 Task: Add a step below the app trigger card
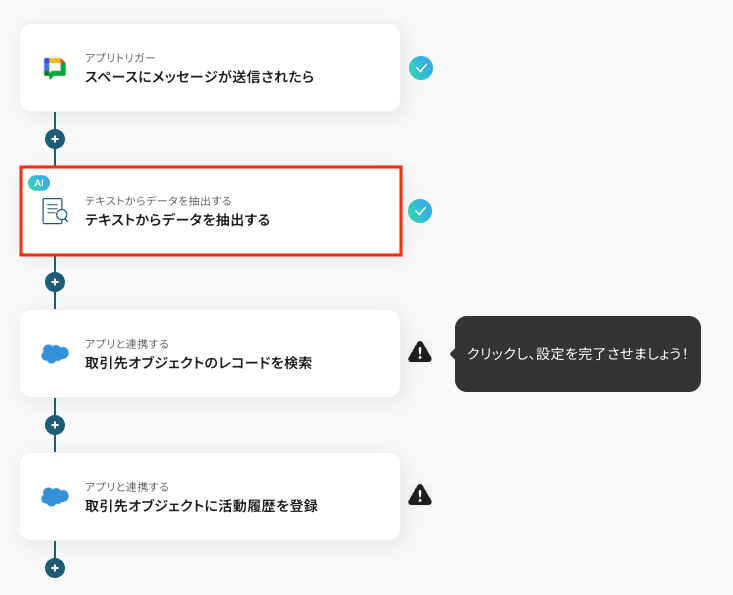[55, 139]
